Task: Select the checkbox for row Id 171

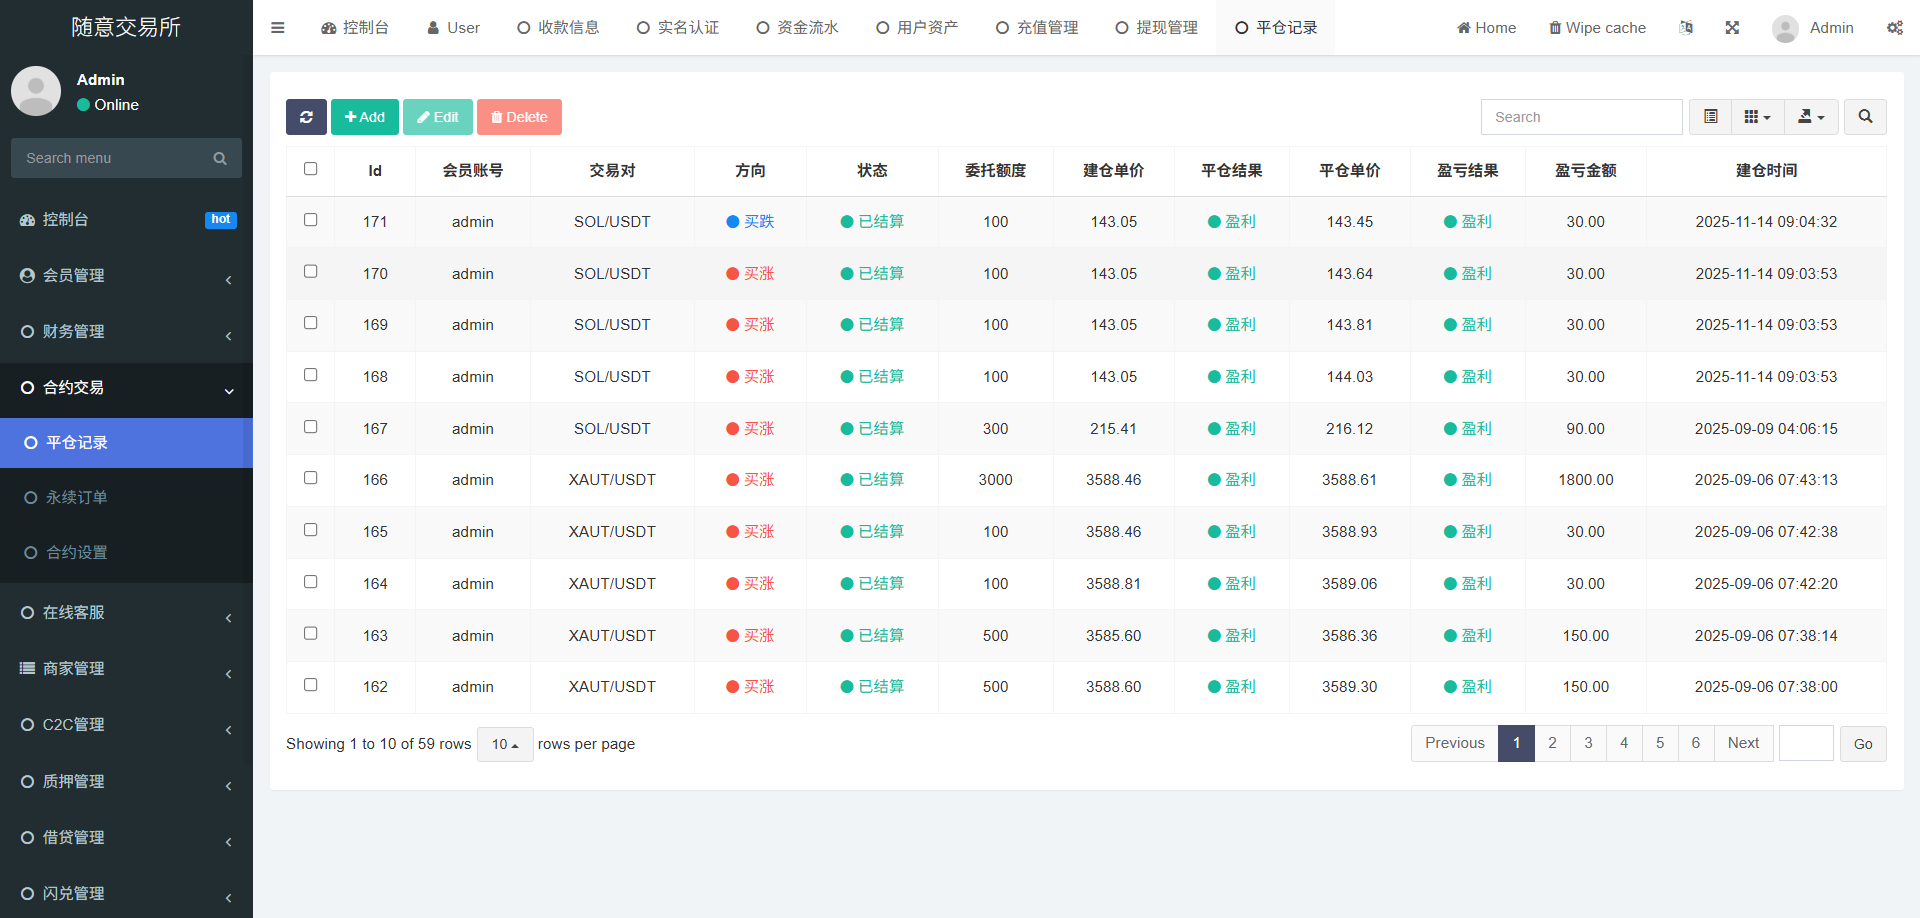Action: 311,220
